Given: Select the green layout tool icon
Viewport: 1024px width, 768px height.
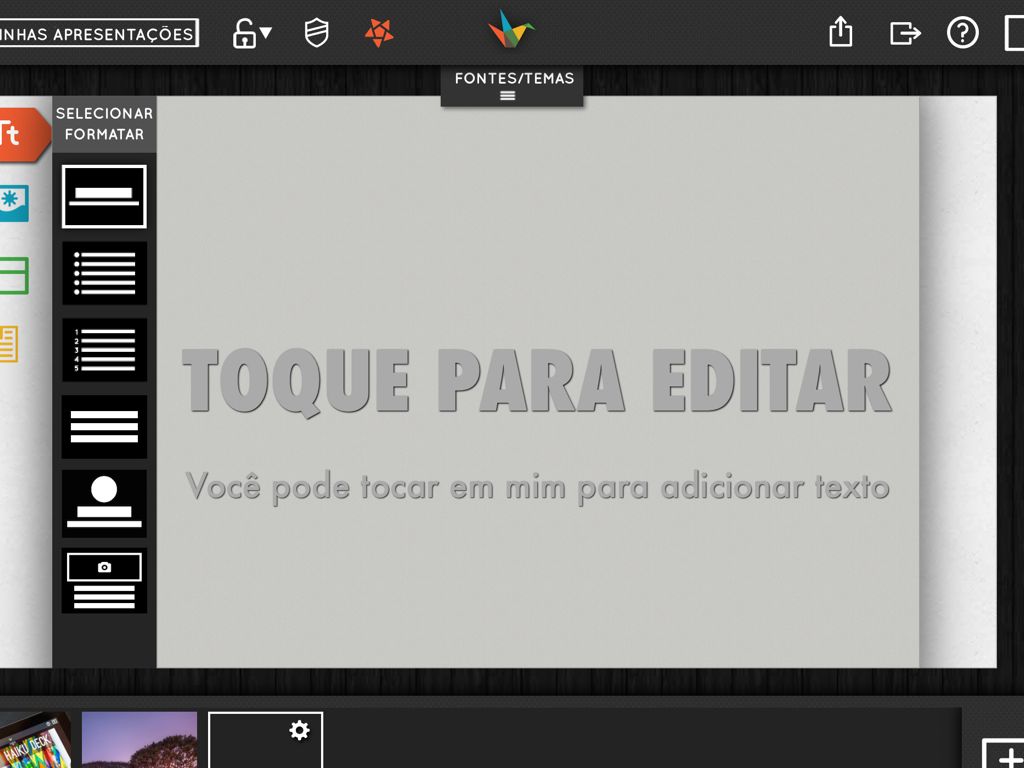Looking at the screenshot, I should tap(14, 276).
